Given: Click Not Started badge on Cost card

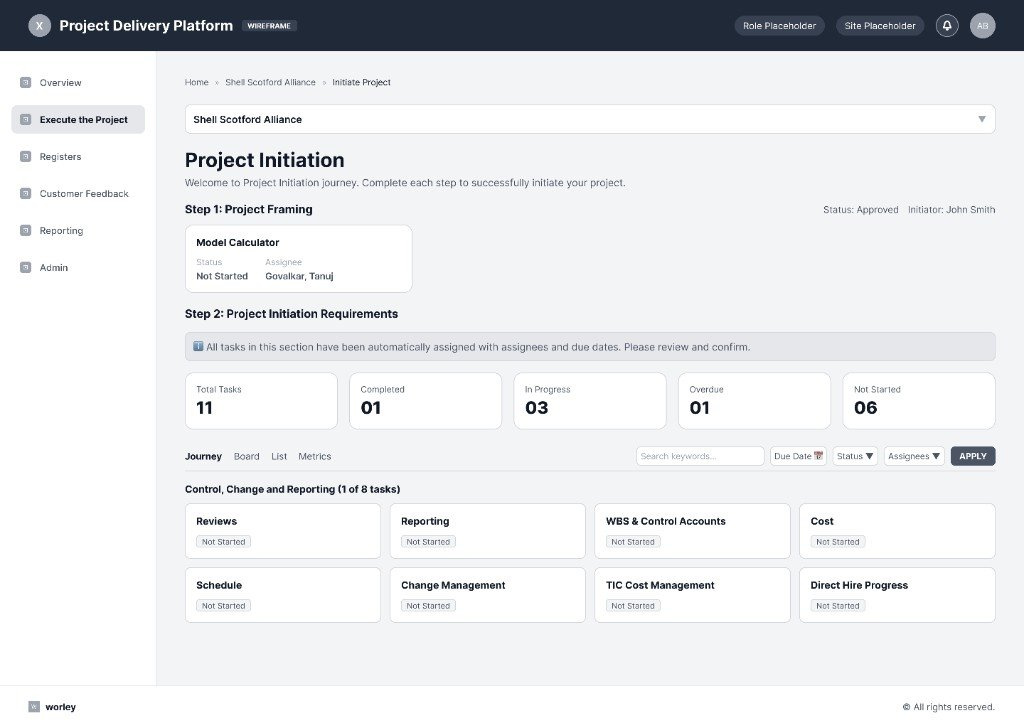Looking at the screenshot, I should (x=838, y=541).
